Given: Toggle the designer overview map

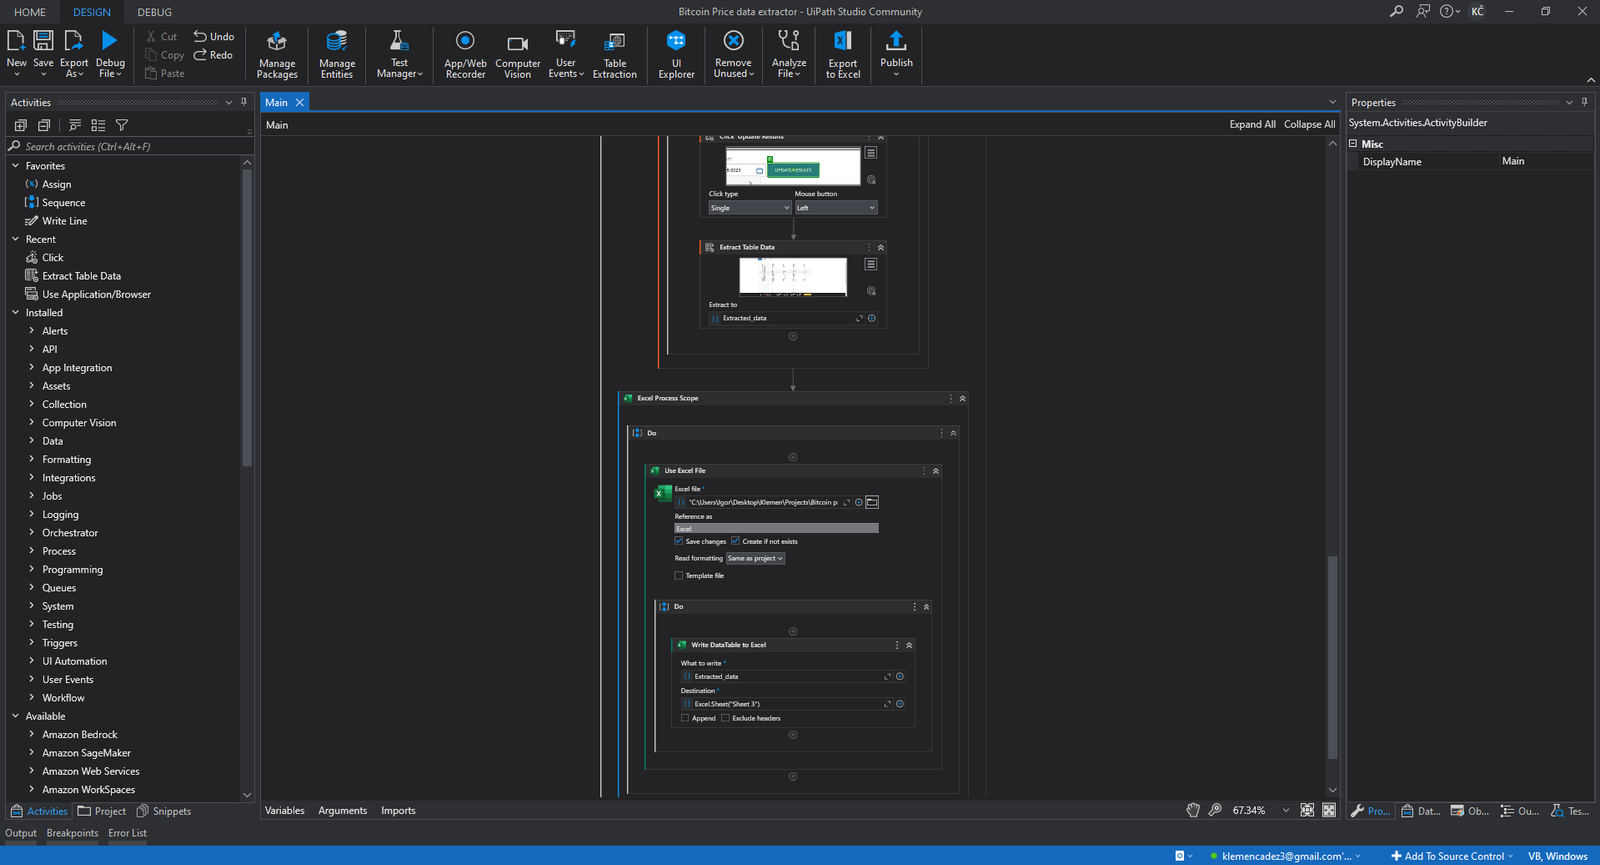Looking at the screenshot, I should click(x=1329, y=810).
